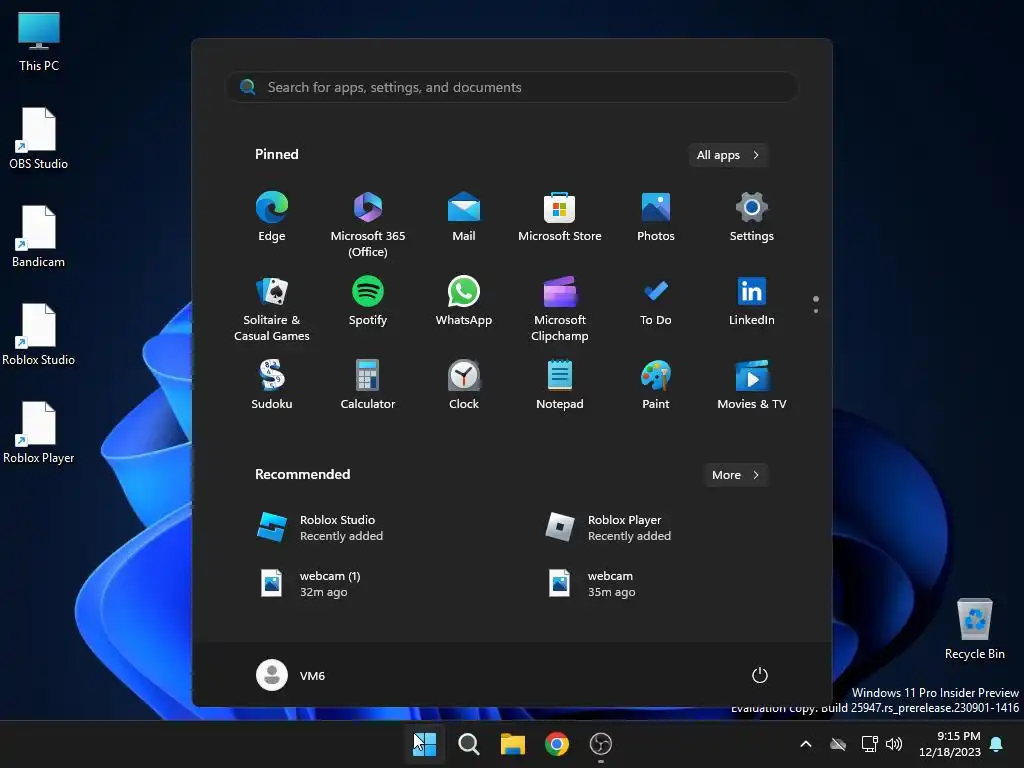Select the Roblox Studio desktop shortcut
The height and width of the screenshot is (768, 1024).
pyautogui.click(x=39, y=334)
